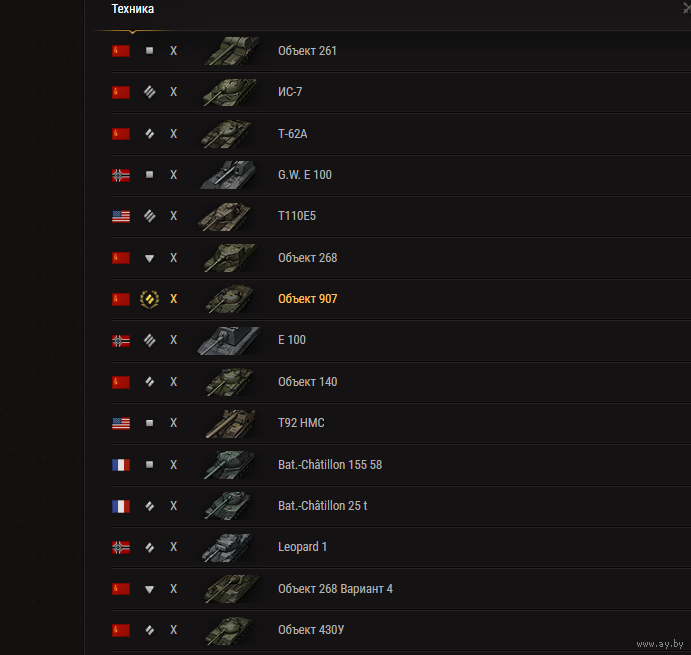Click the tier X label of Leopard 1

[174, 547]
